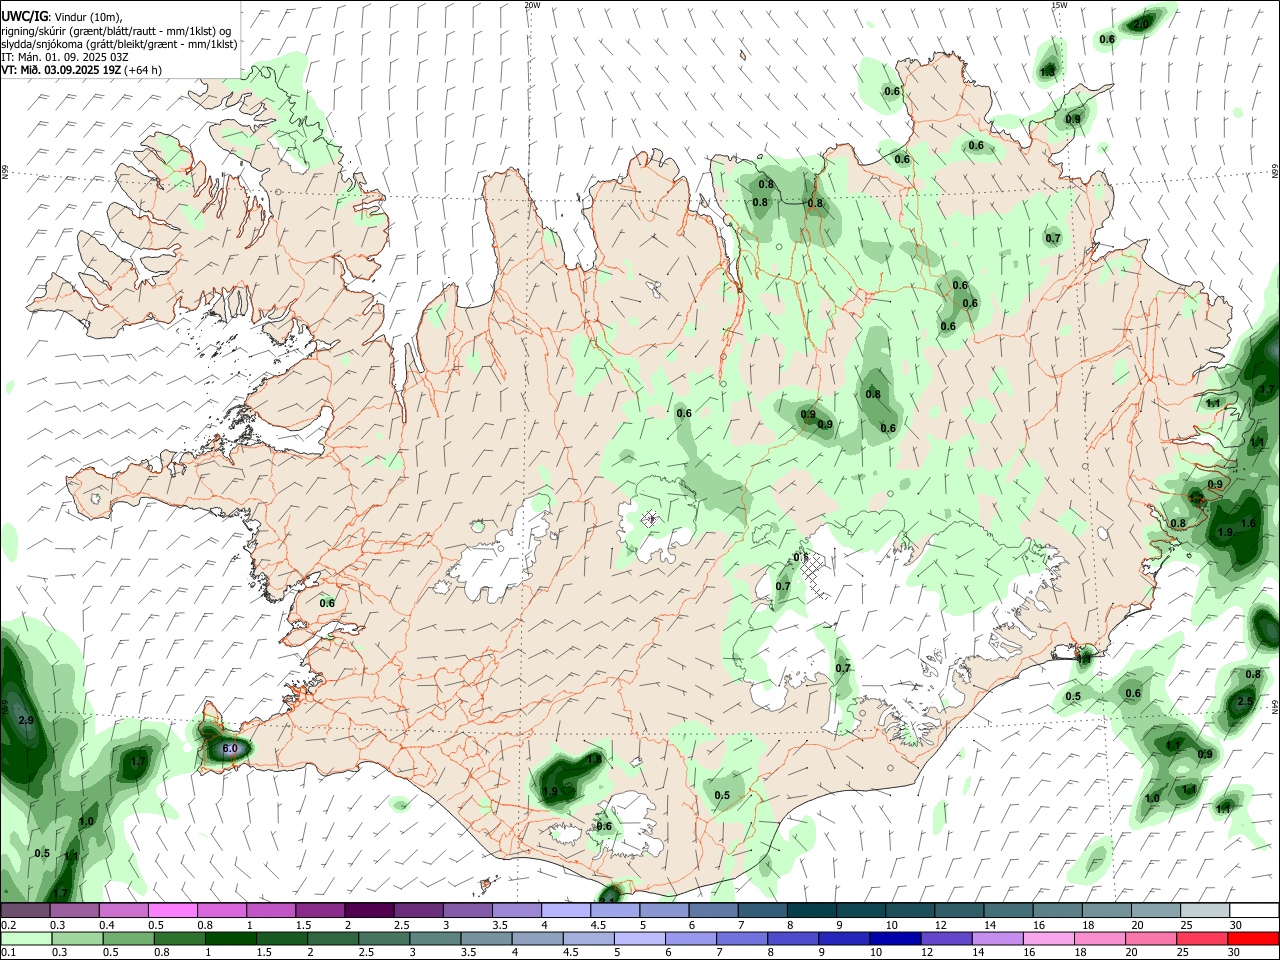Select the bright pink swatch between 0.5 and 0.8

pos(173,911)
